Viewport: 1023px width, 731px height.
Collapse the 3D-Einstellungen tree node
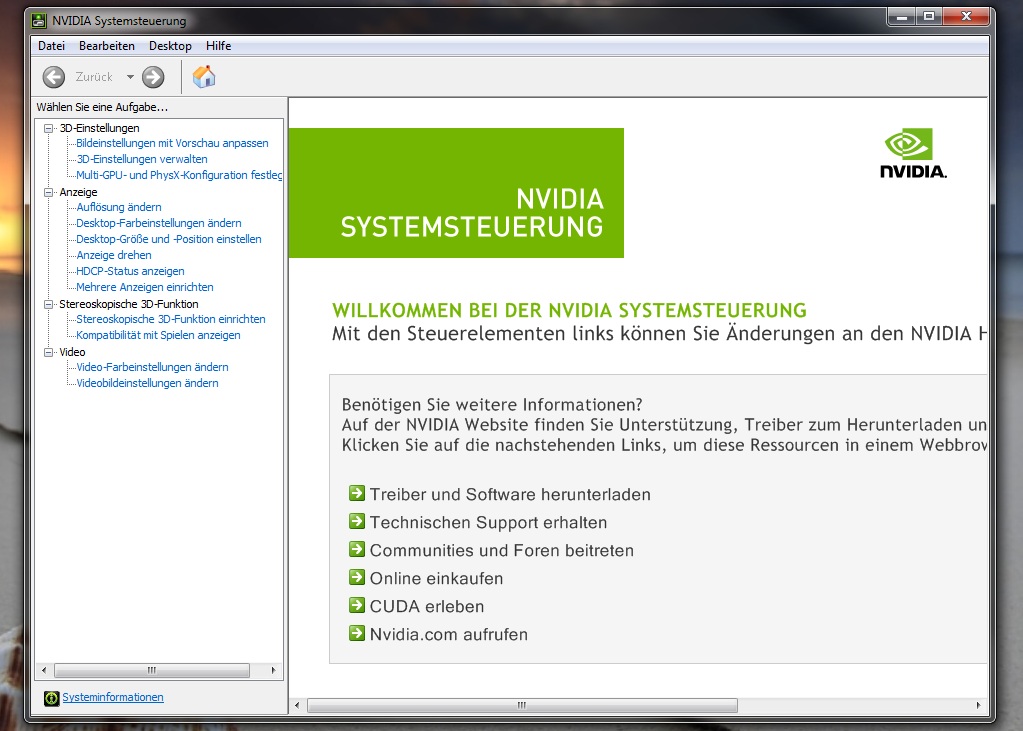pyautogui.click(x=48, y=129)
